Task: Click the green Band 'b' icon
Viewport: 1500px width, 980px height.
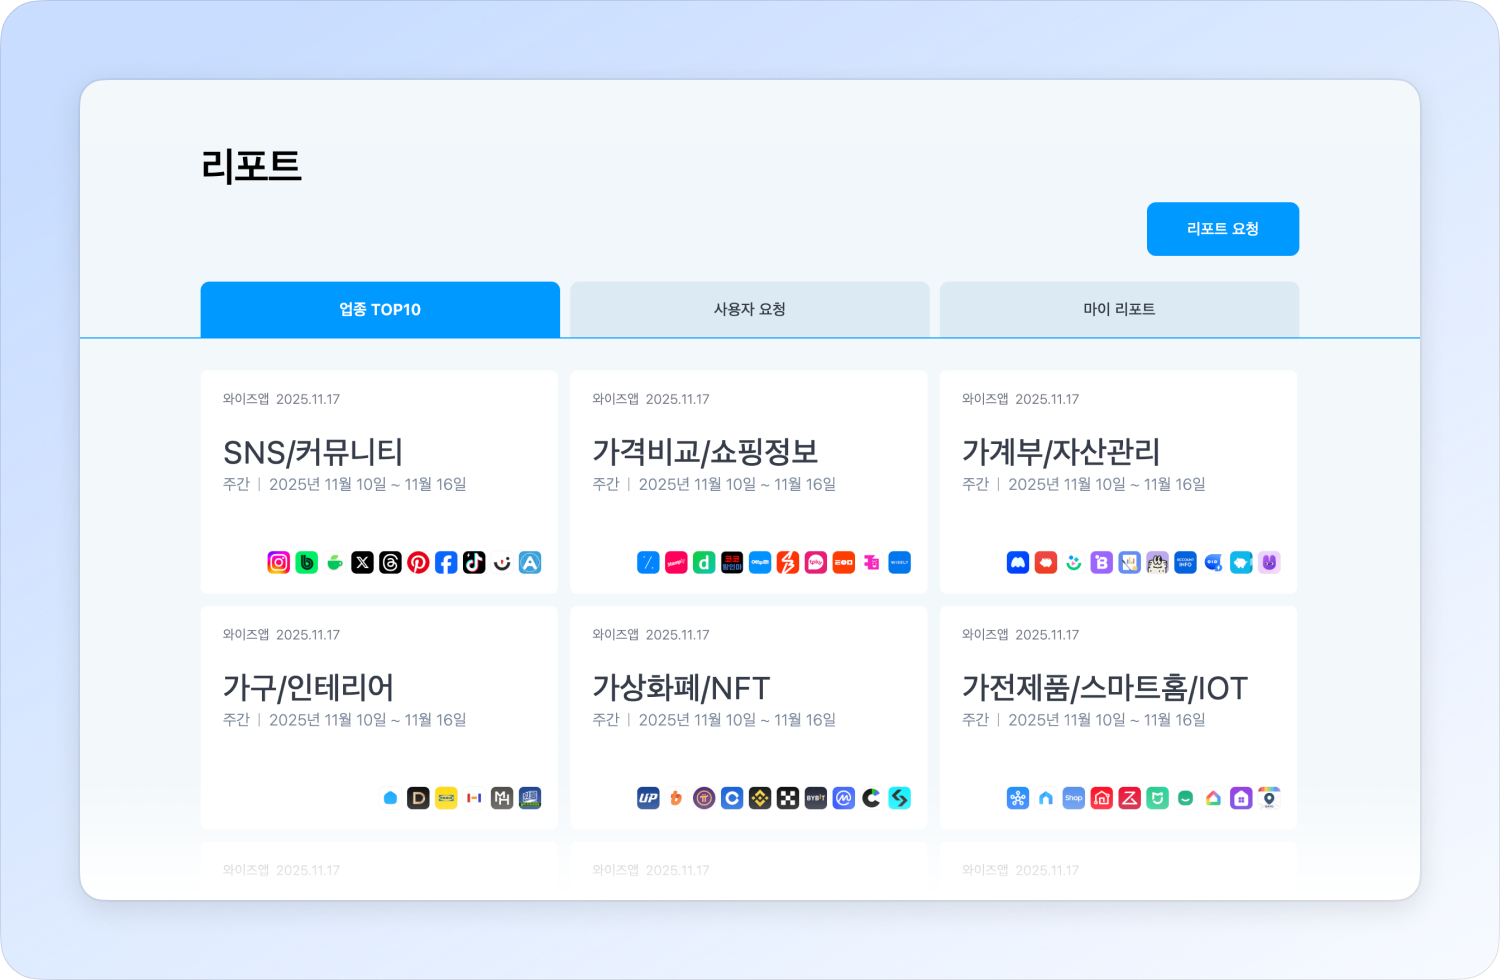Action: coord(307,563)
